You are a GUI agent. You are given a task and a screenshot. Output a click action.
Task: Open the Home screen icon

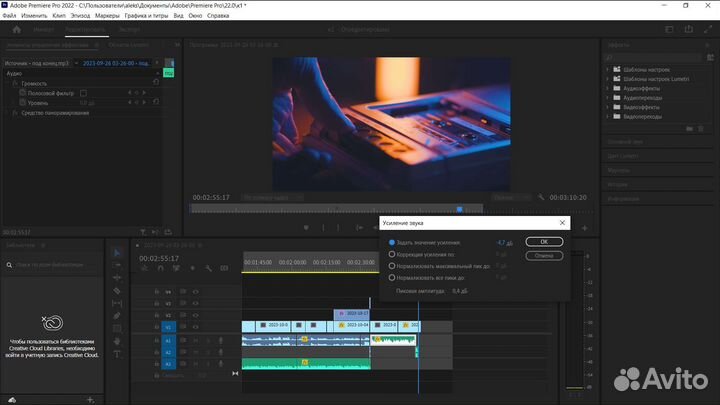pyautogui.click(x=17, y=29)
